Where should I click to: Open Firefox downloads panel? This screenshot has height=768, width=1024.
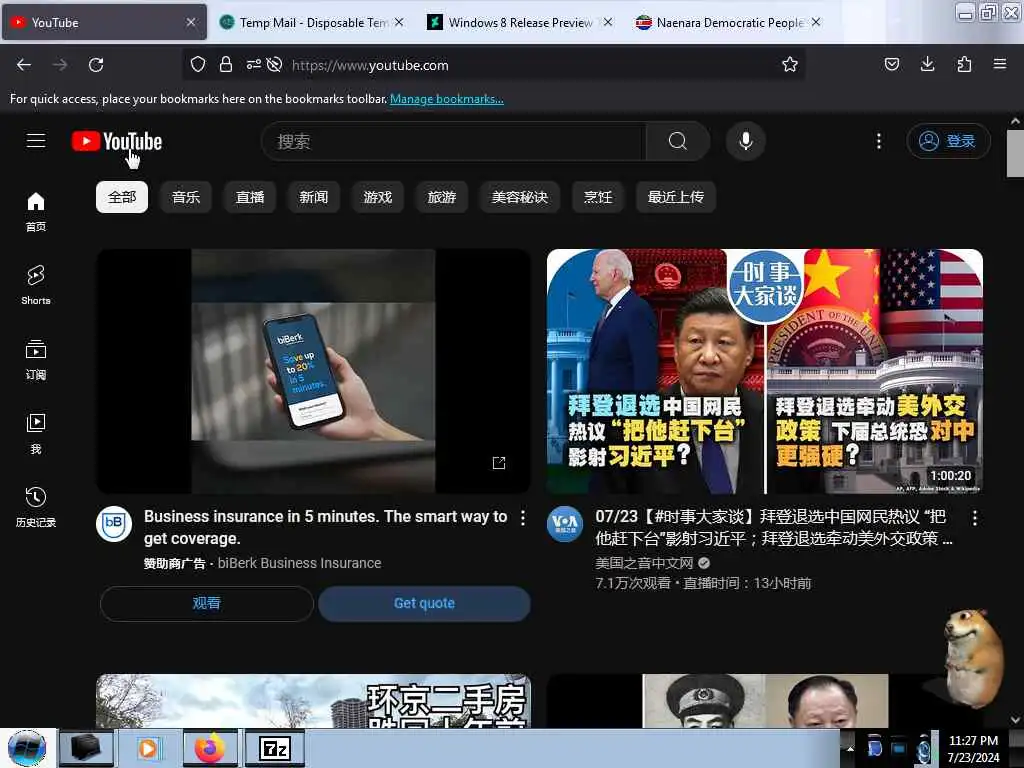[927, 65]
